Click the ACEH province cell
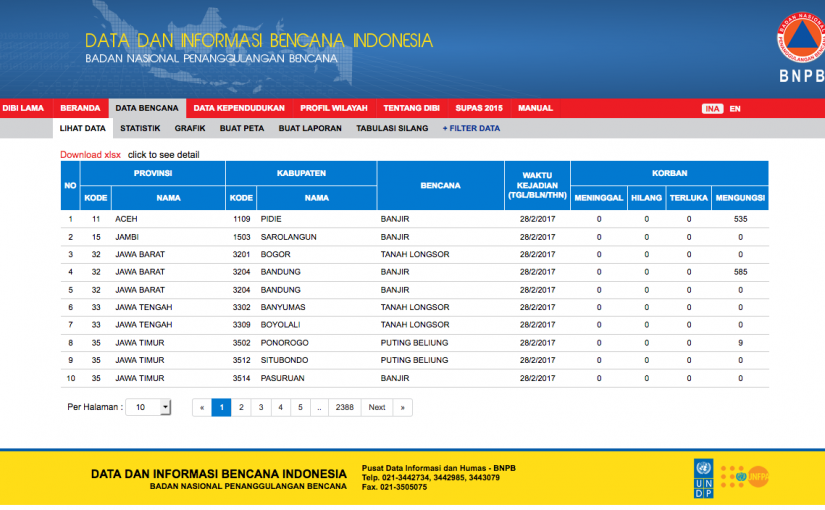This screenshot has width=825, height=510. tap(126, 219)
